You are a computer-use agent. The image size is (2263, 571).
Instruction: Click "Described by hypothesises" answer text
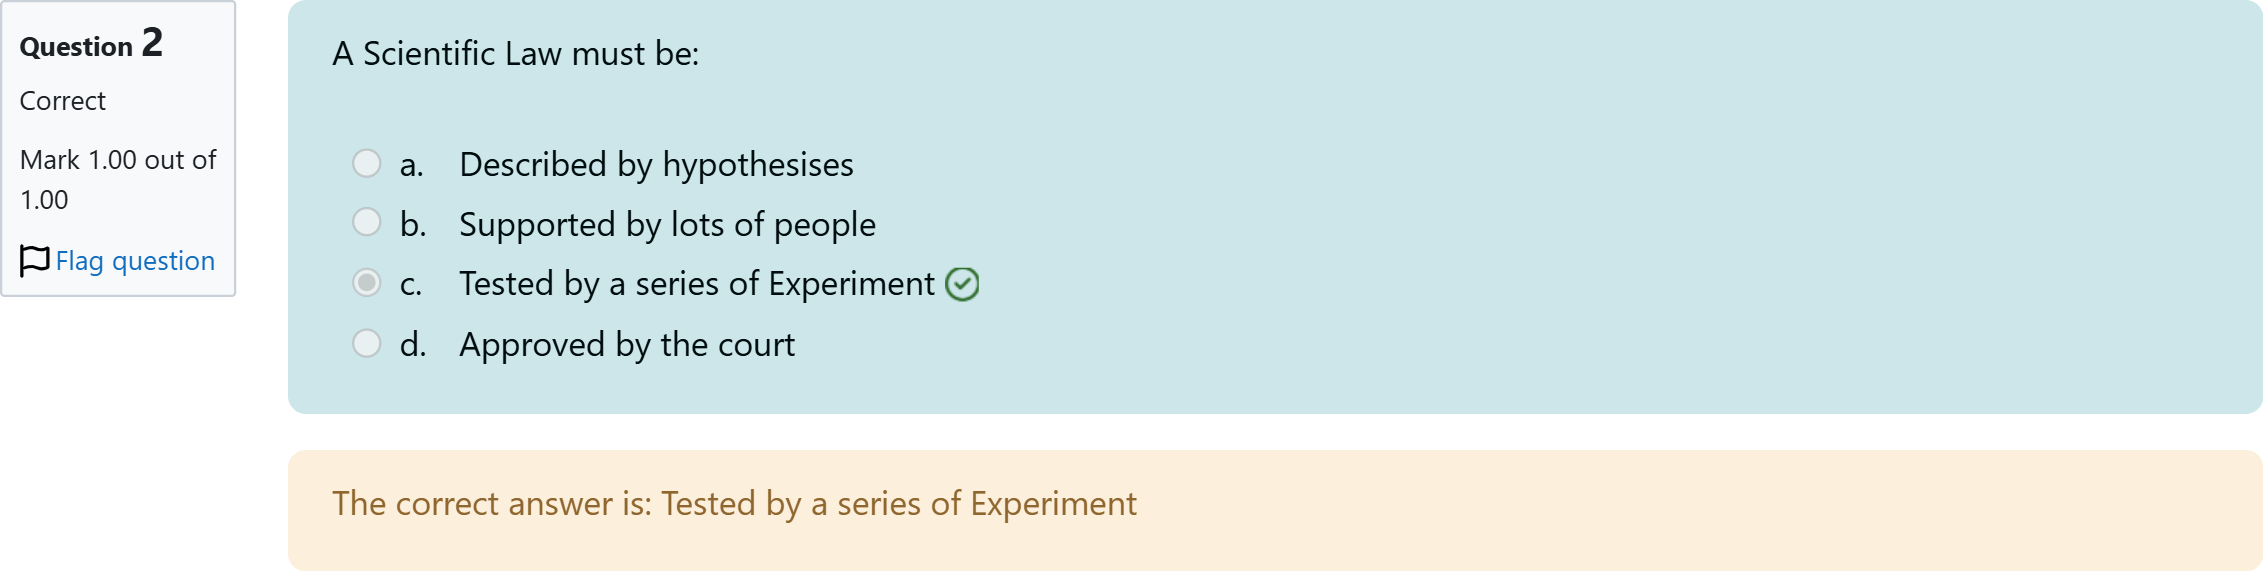click(x=656, y=164)
